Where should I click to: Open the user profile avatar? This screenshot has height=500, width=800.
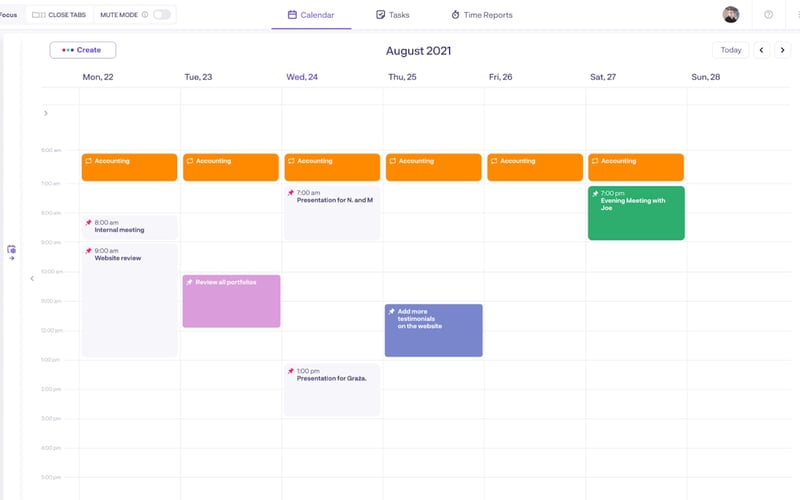click(x=731, y=15)
